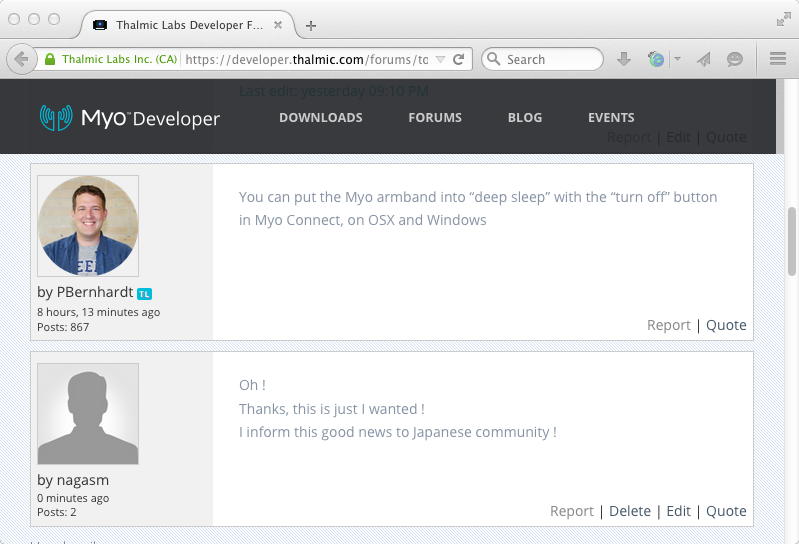
Task: Open the downloads arrow icon
Action: click(x=624, y=60)
